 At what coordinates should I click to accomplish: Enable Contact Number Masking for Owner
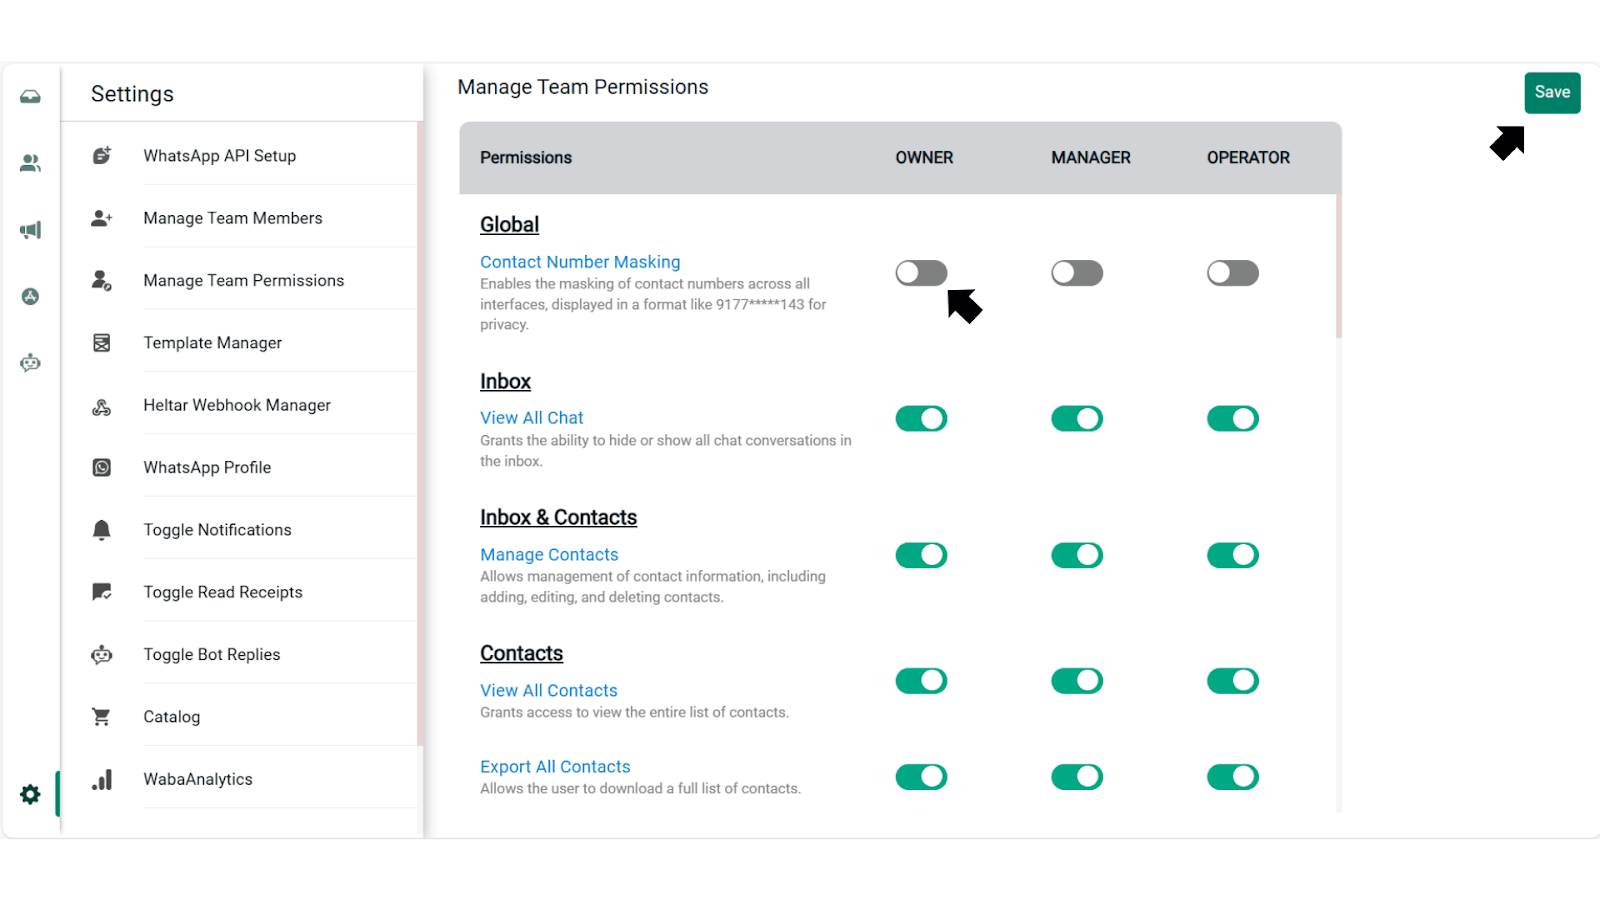coord(921,273)
